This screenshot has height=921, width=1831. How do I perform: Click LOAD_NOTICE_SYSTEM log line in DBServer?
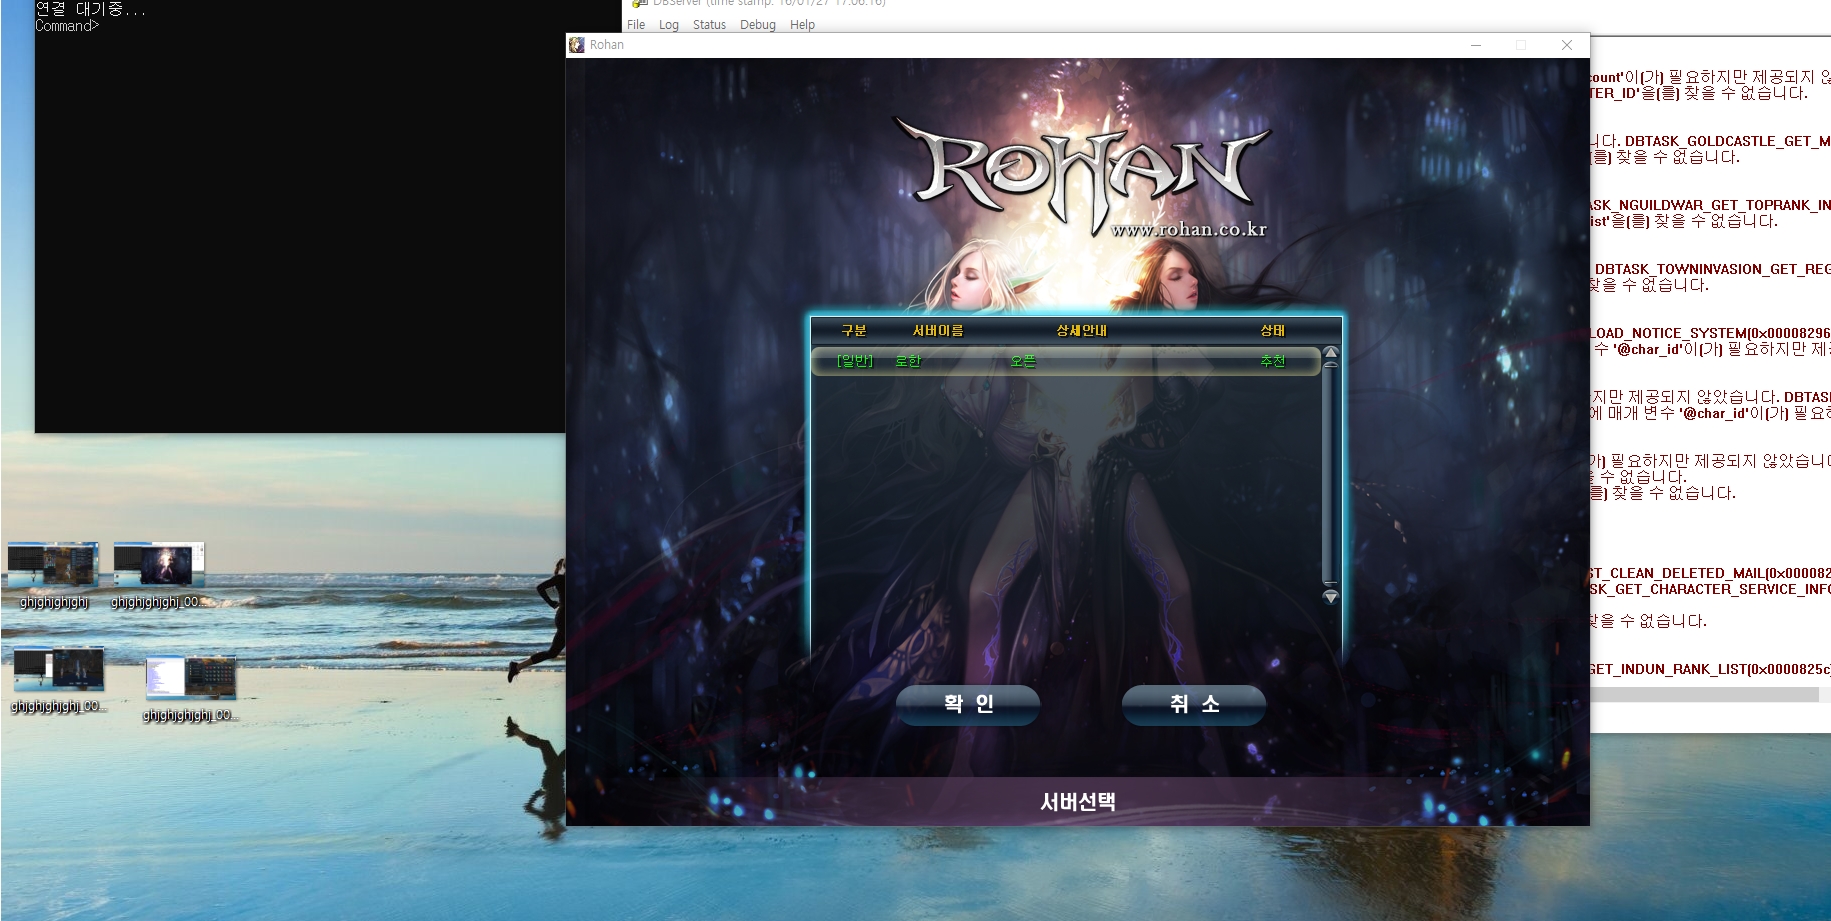(1709, 333)
